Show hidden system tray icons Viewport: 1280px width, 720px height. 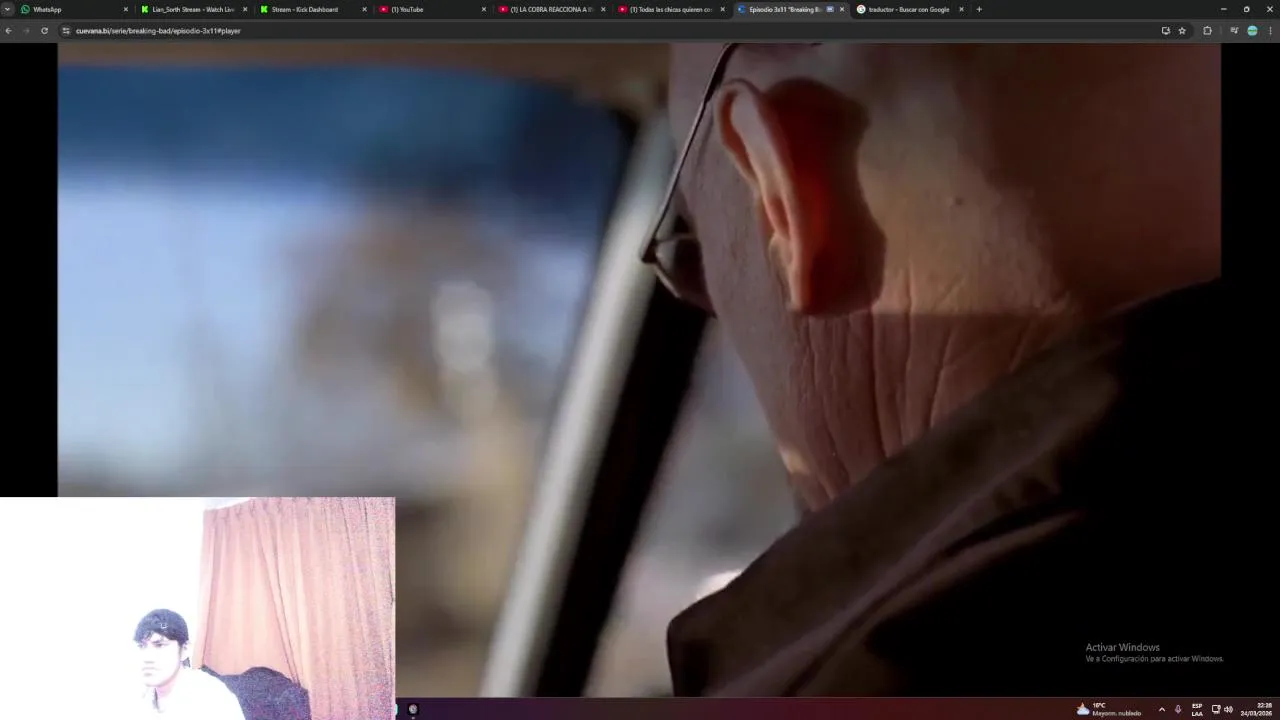point(1161,709)
